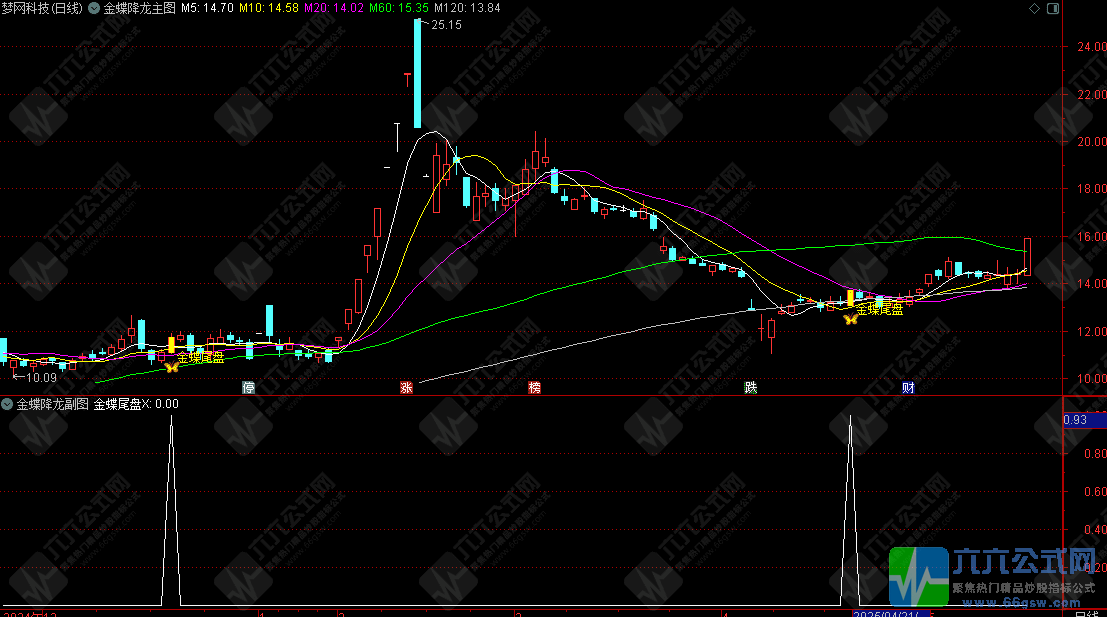Expand the 金蝶降龙副图 indicator dropdown arrow
Image resolution: width=1107 pixels, height=617 pixels.
[x=7, y=405]
